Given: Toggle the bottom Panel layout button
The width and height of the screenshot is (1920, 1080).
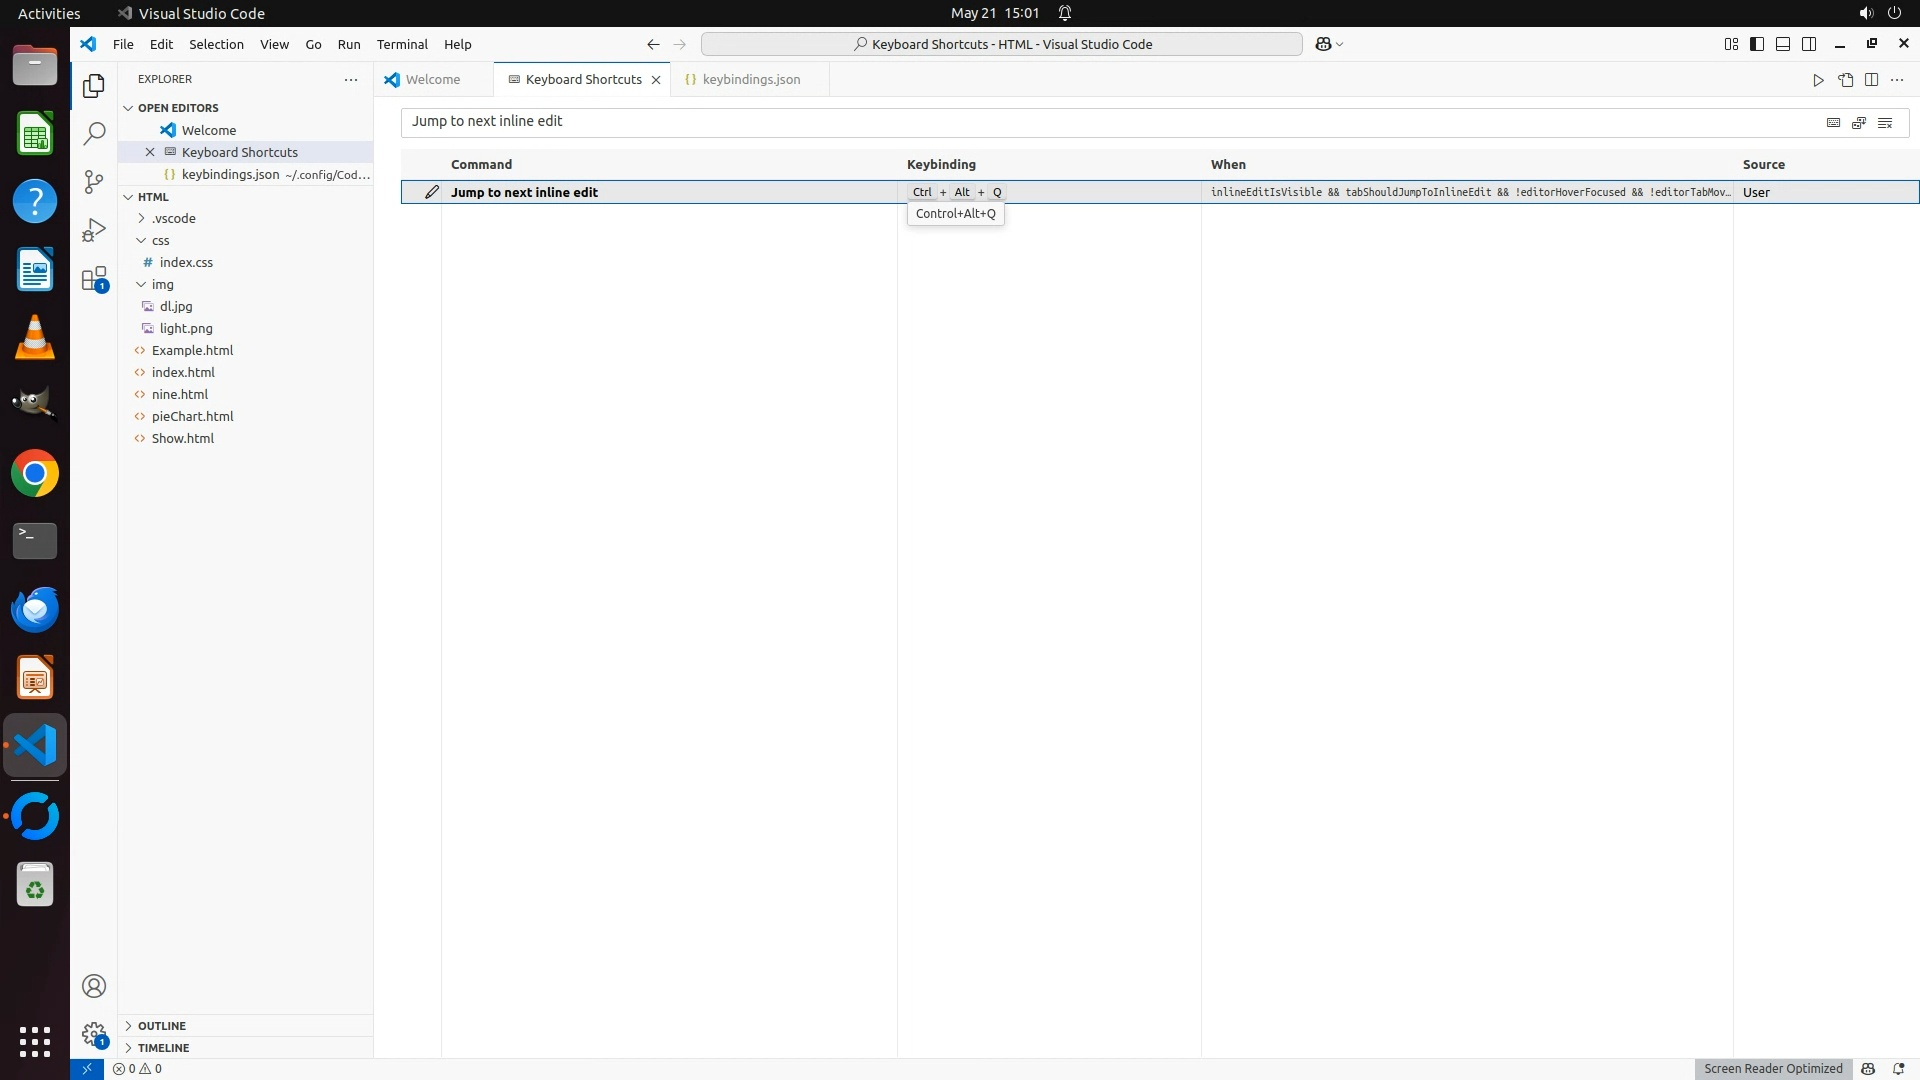Looking at the screenshot, I should [1783, 44].
